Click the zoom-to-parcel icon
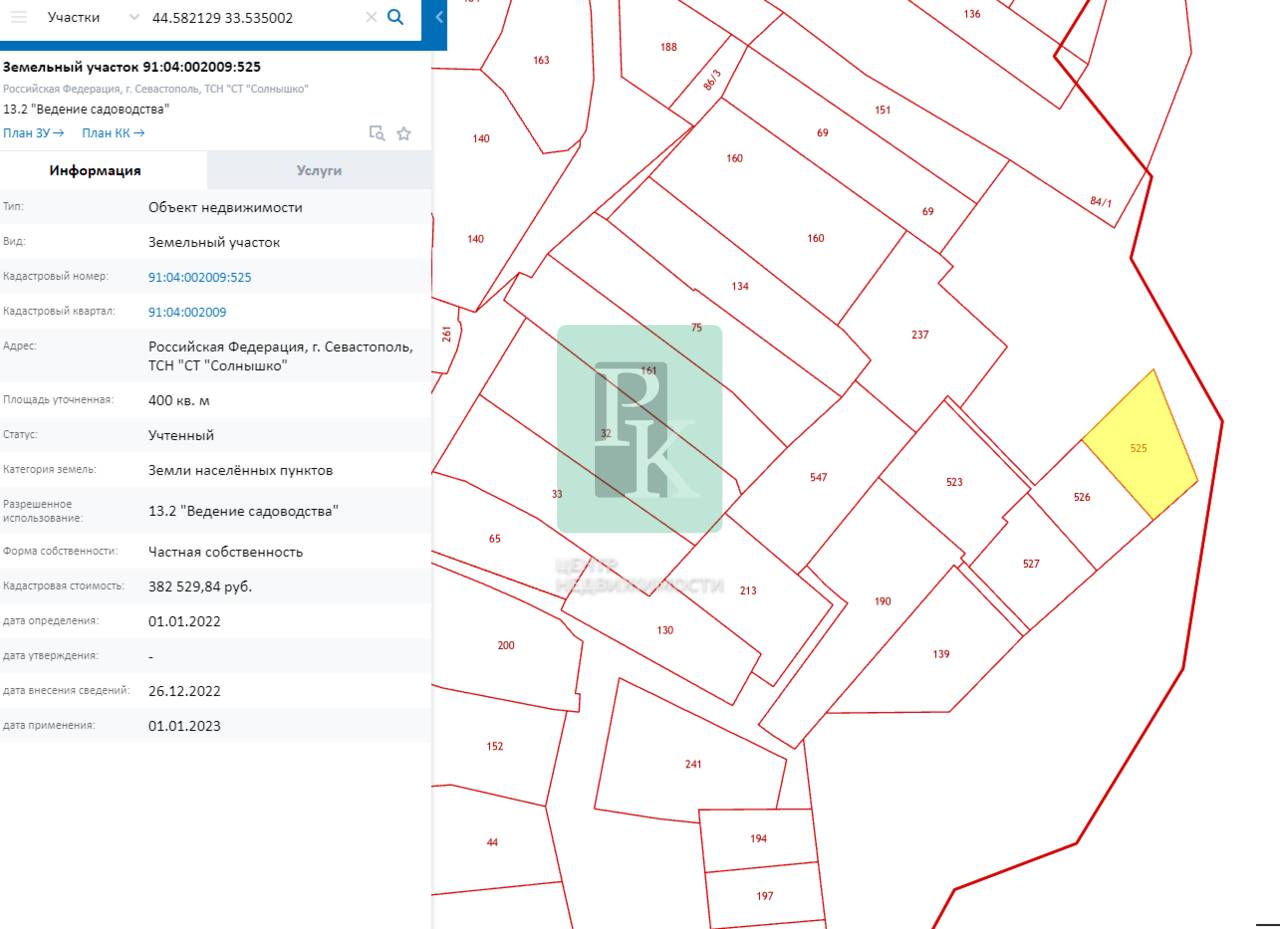The width and height of the screenshot is (1280, 929). 377,133
